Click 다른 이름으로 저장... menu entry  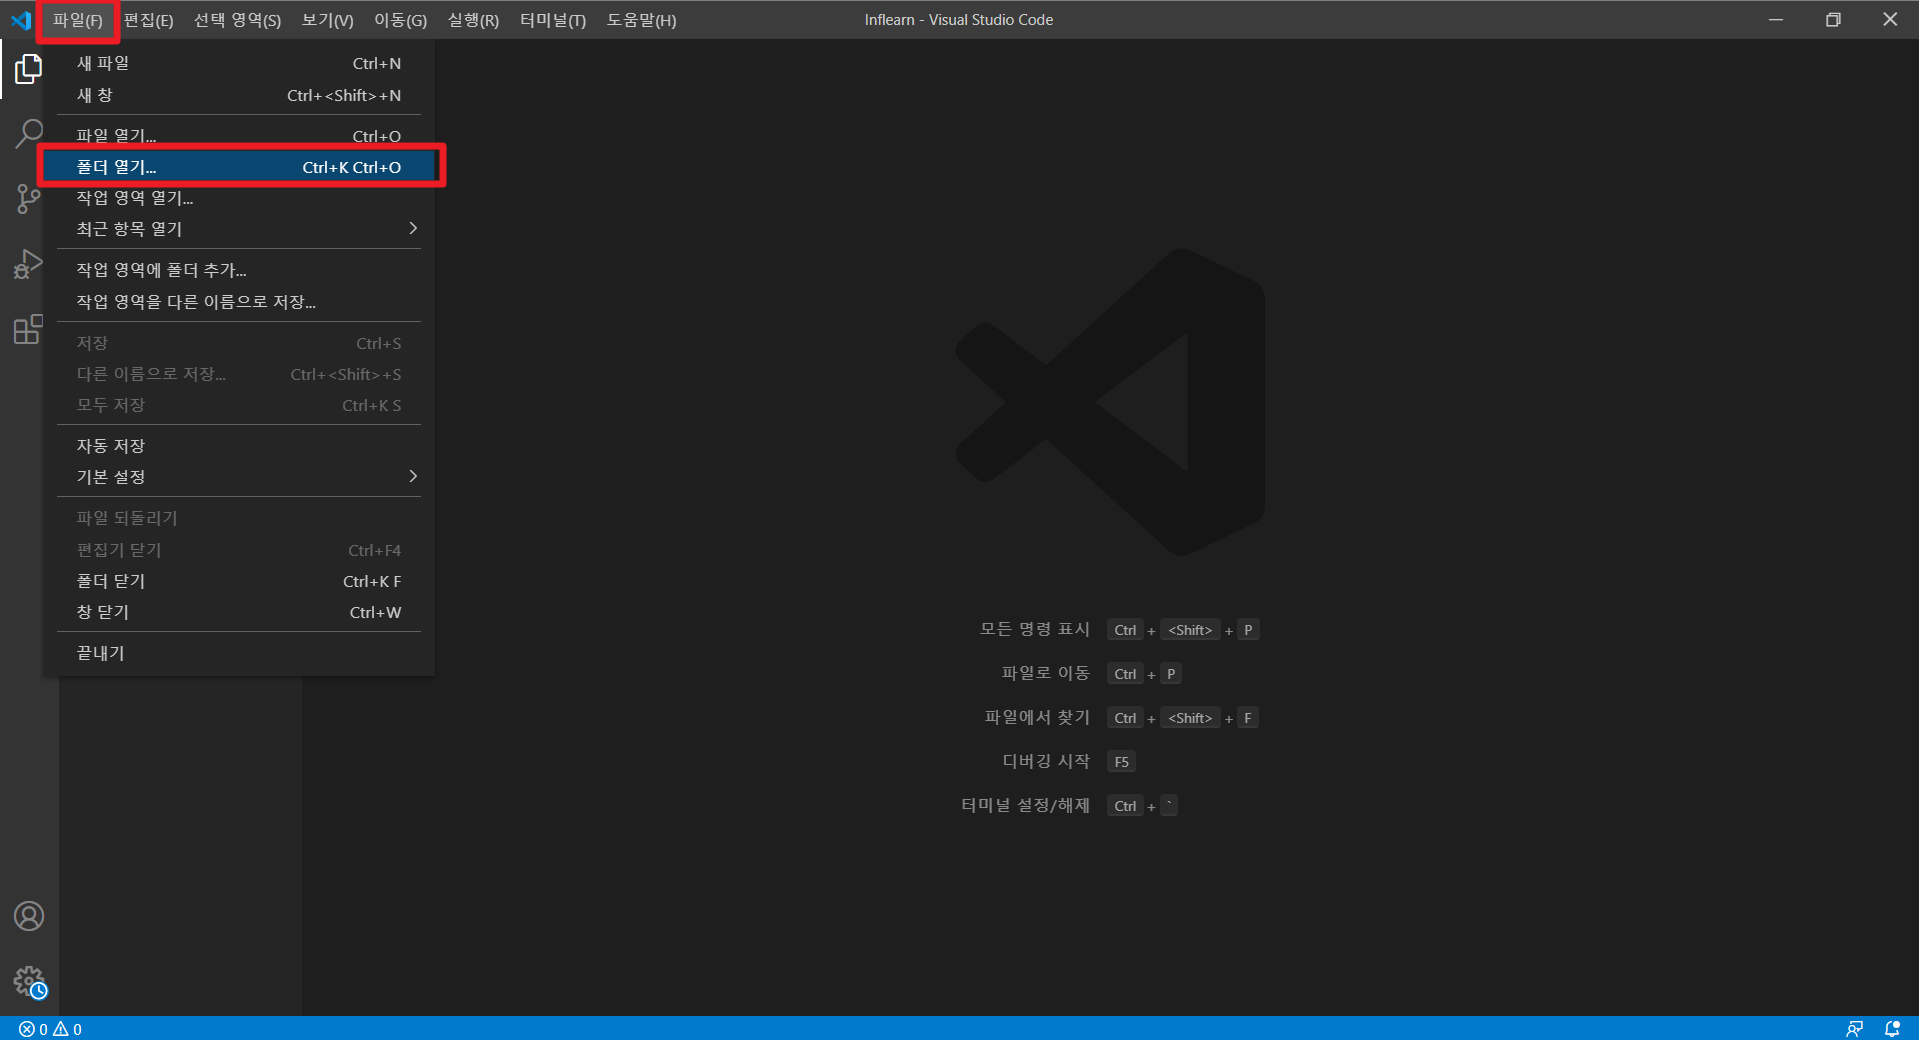[x=239, y=374]
